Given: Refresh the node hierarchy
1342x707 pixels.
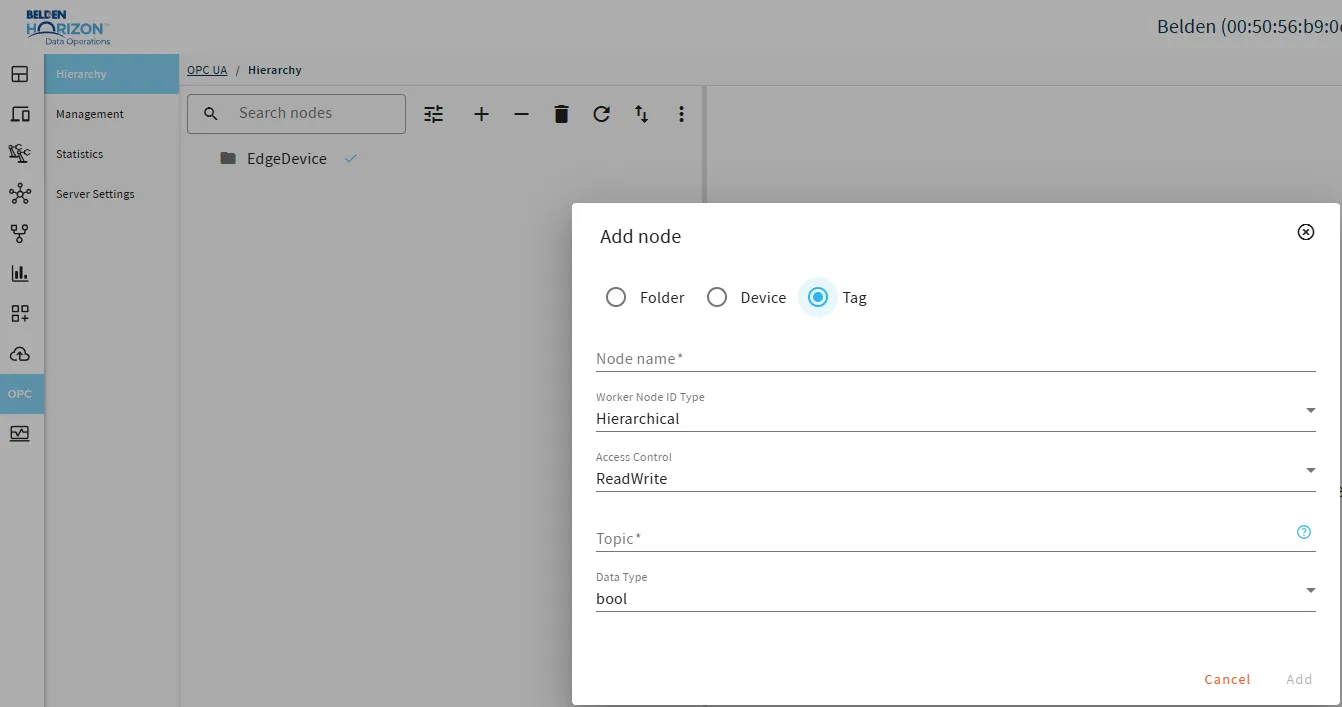Looking at the screenshot, I should tap(601, 114).
